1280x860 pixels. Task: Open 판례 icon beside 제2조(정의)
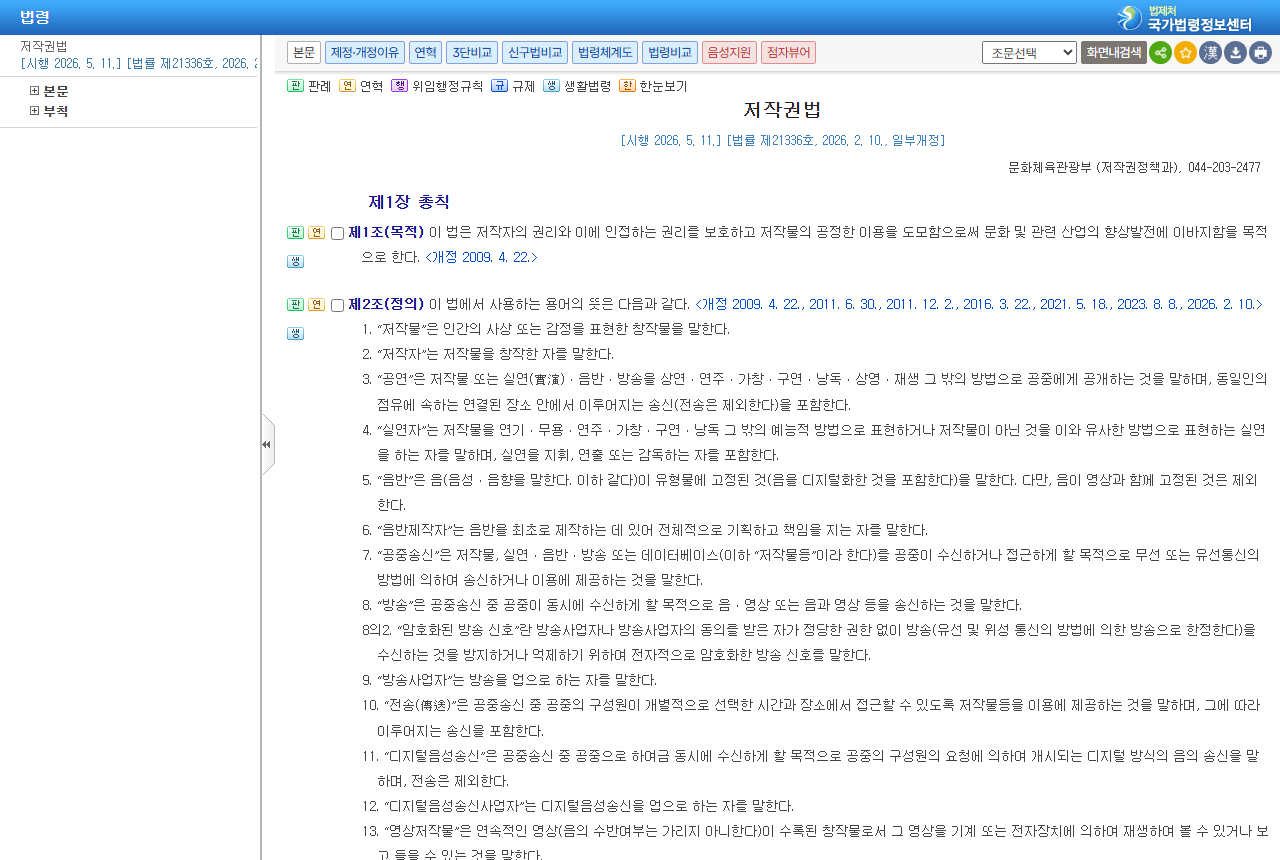[295, 305]
